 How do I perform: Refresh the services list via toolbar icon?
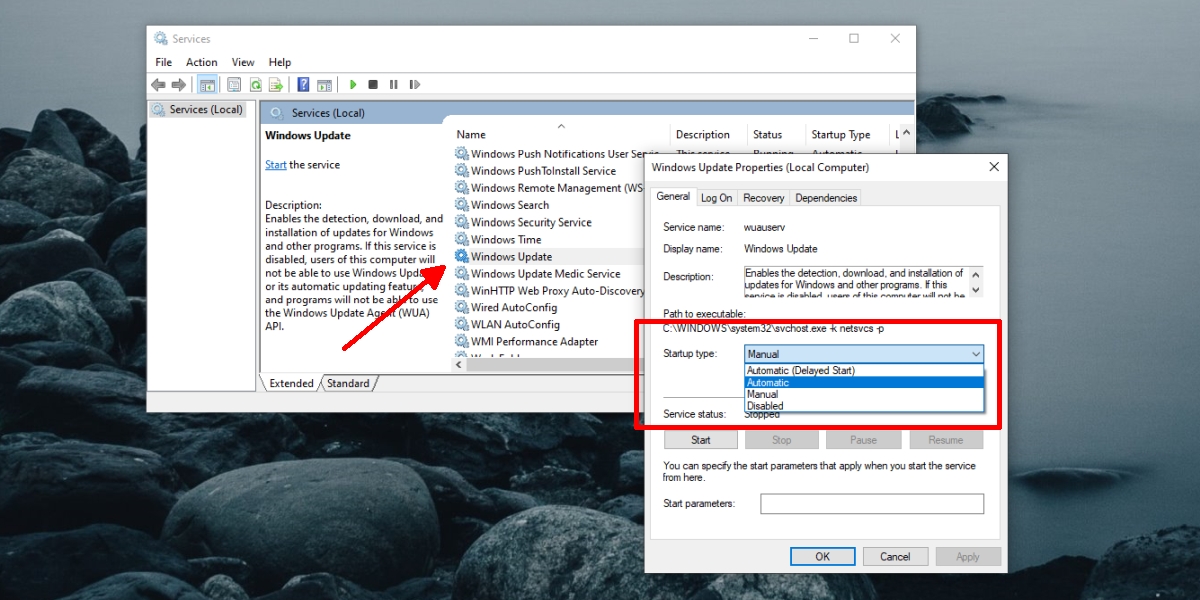tap(256, 85)
